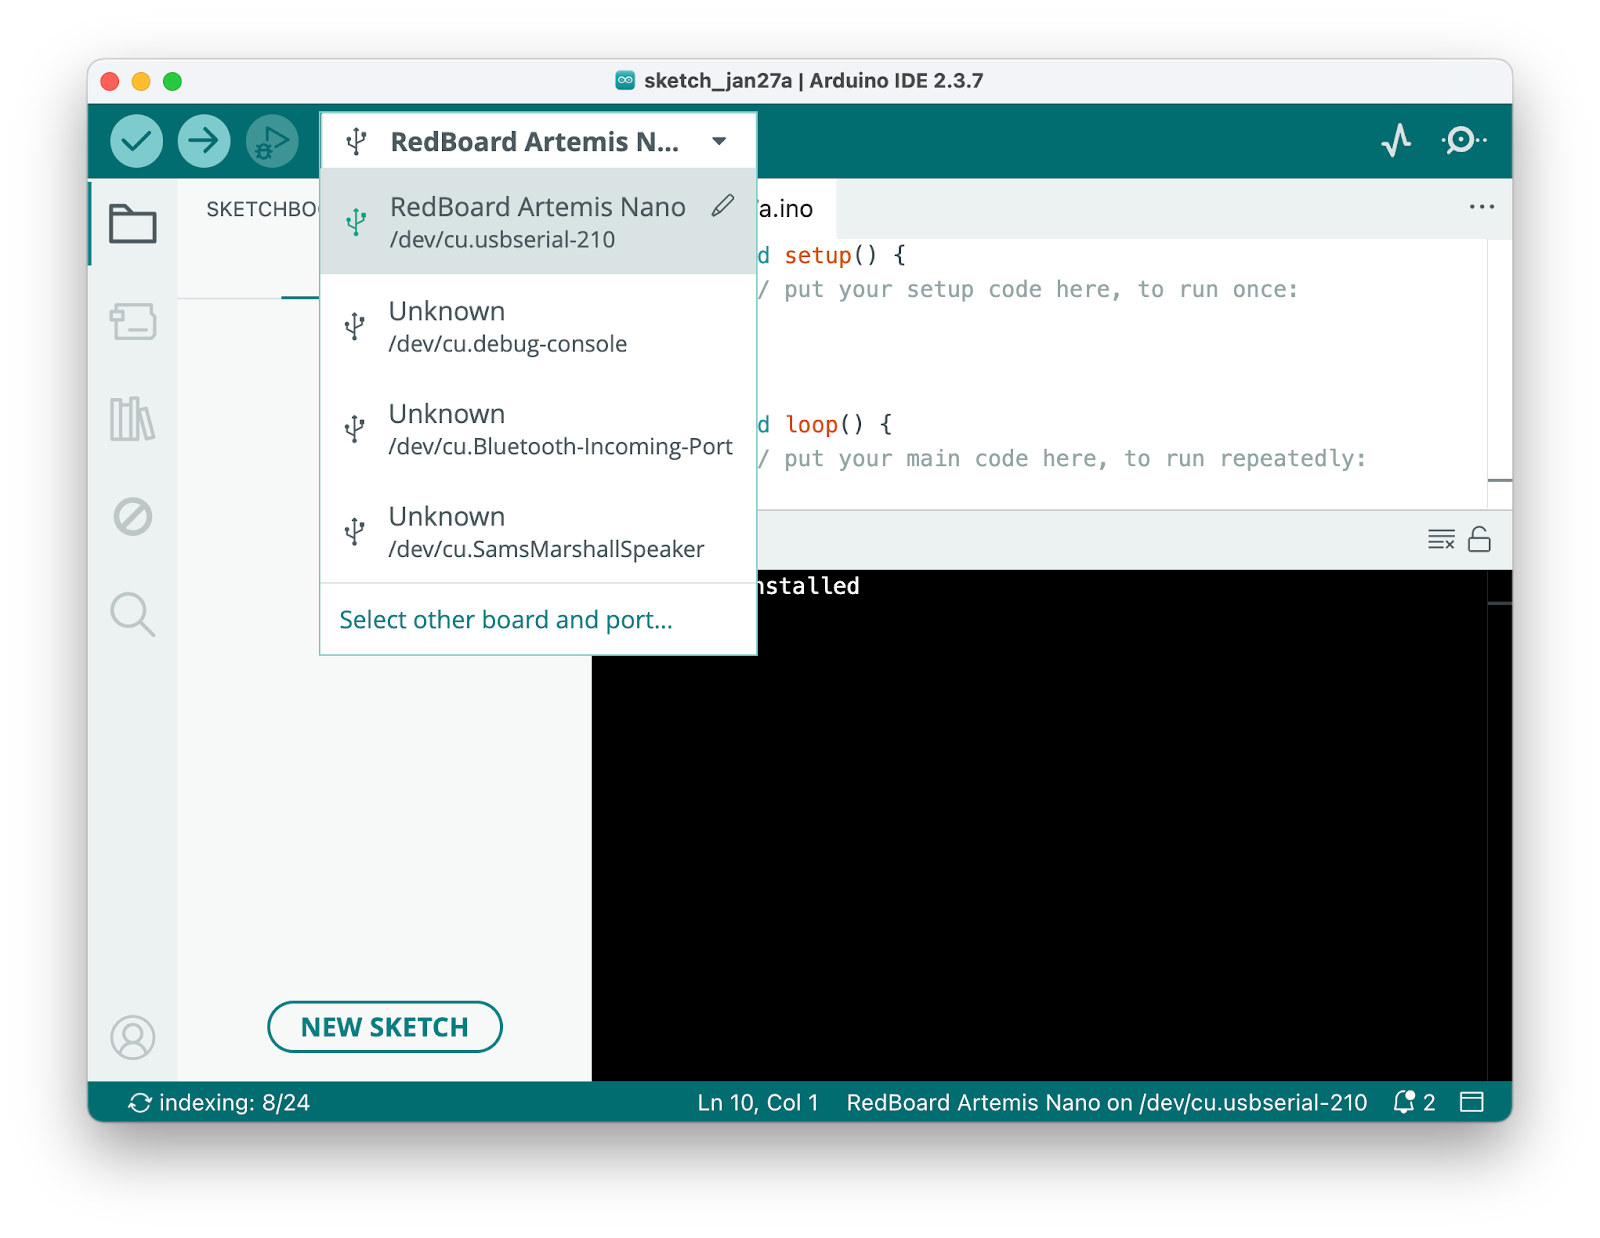Click the Verify sketch checkmark icon
Screen dimensions: 1600x1238
pyautogui.click(x=136, y=140)
